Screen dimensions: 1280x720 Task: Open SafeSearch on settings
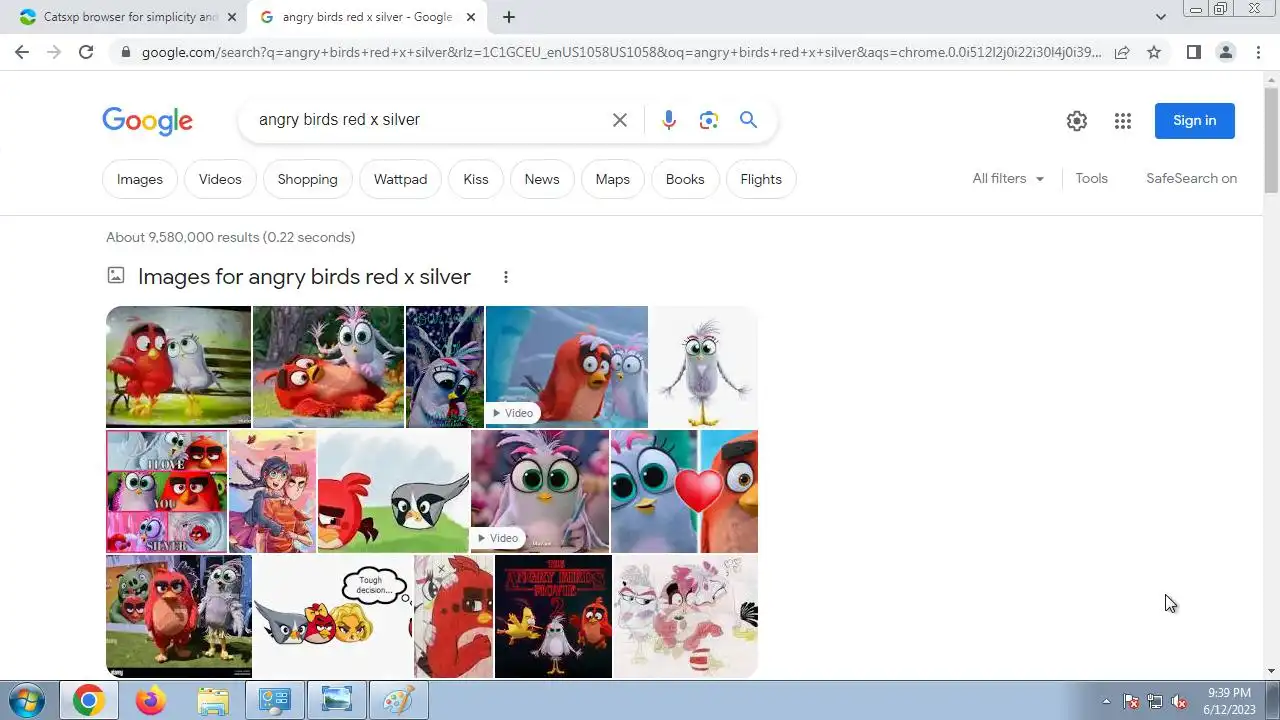[x=1191, y=178]
